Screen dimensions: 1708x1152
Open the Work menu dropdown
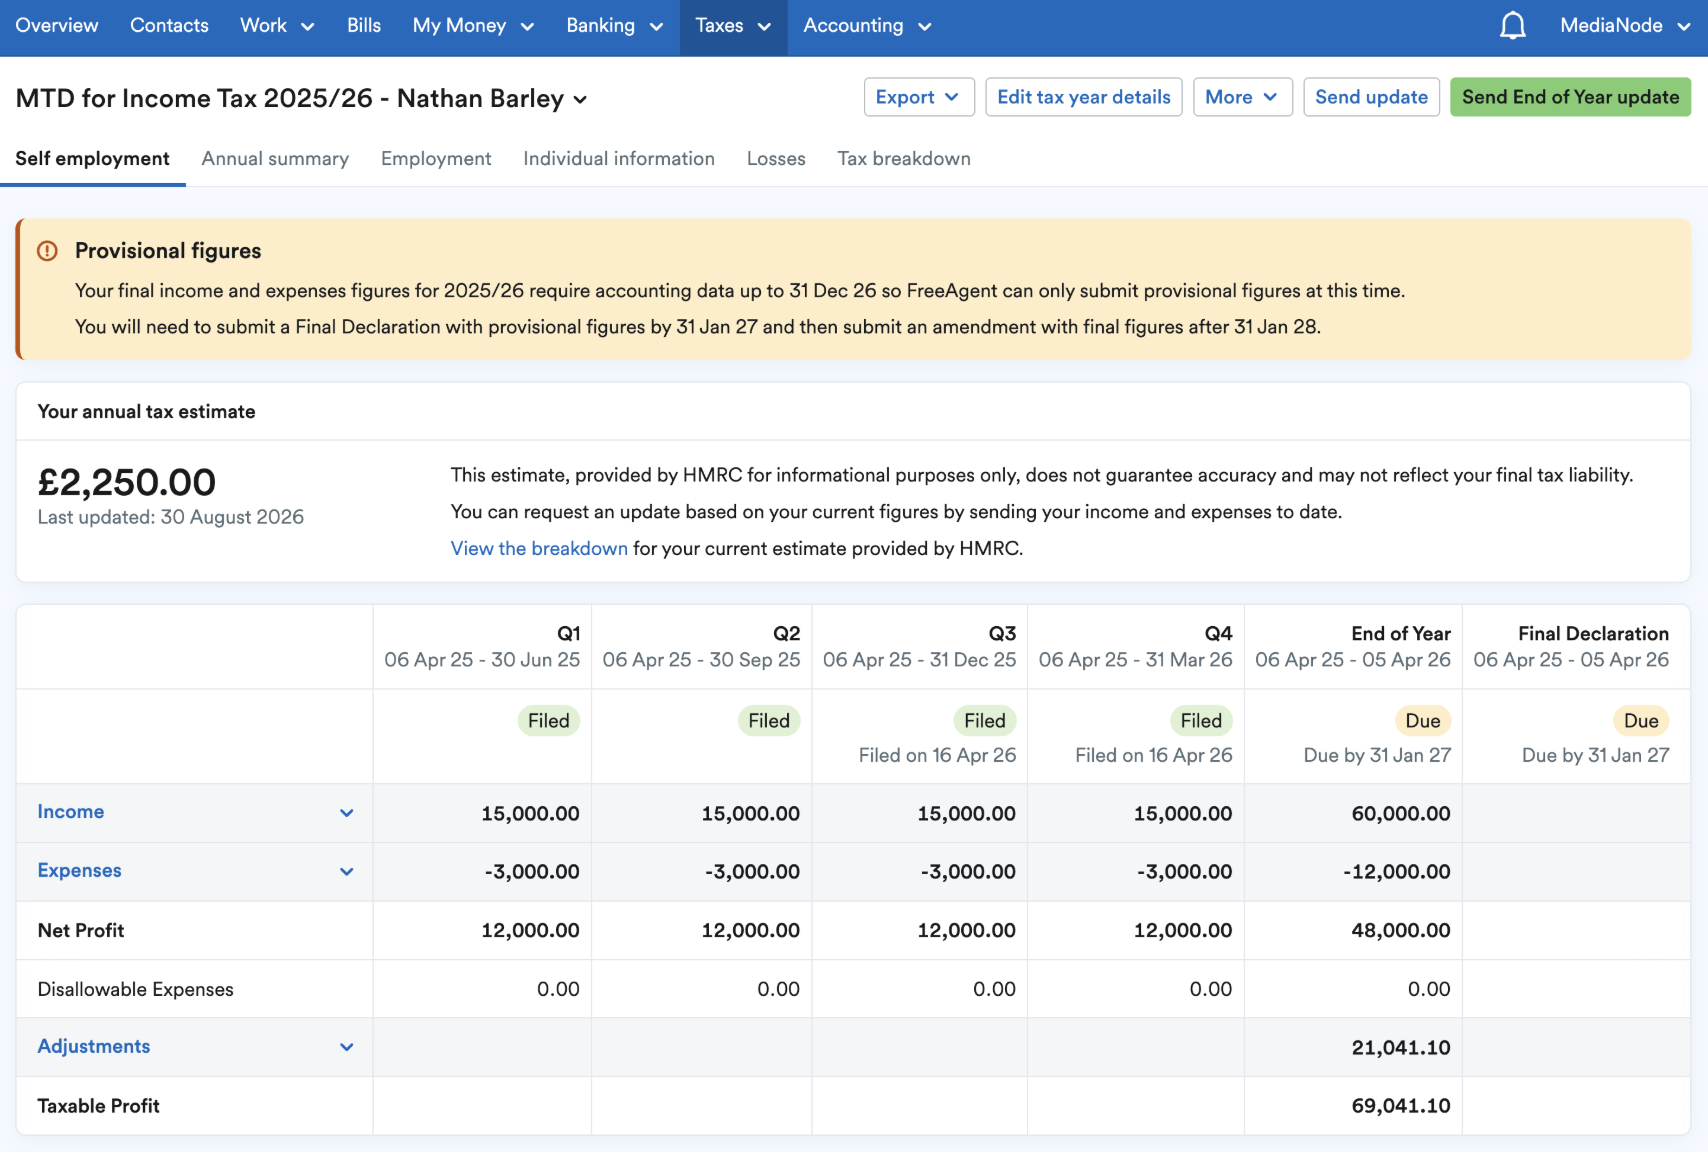coord(277,26)
